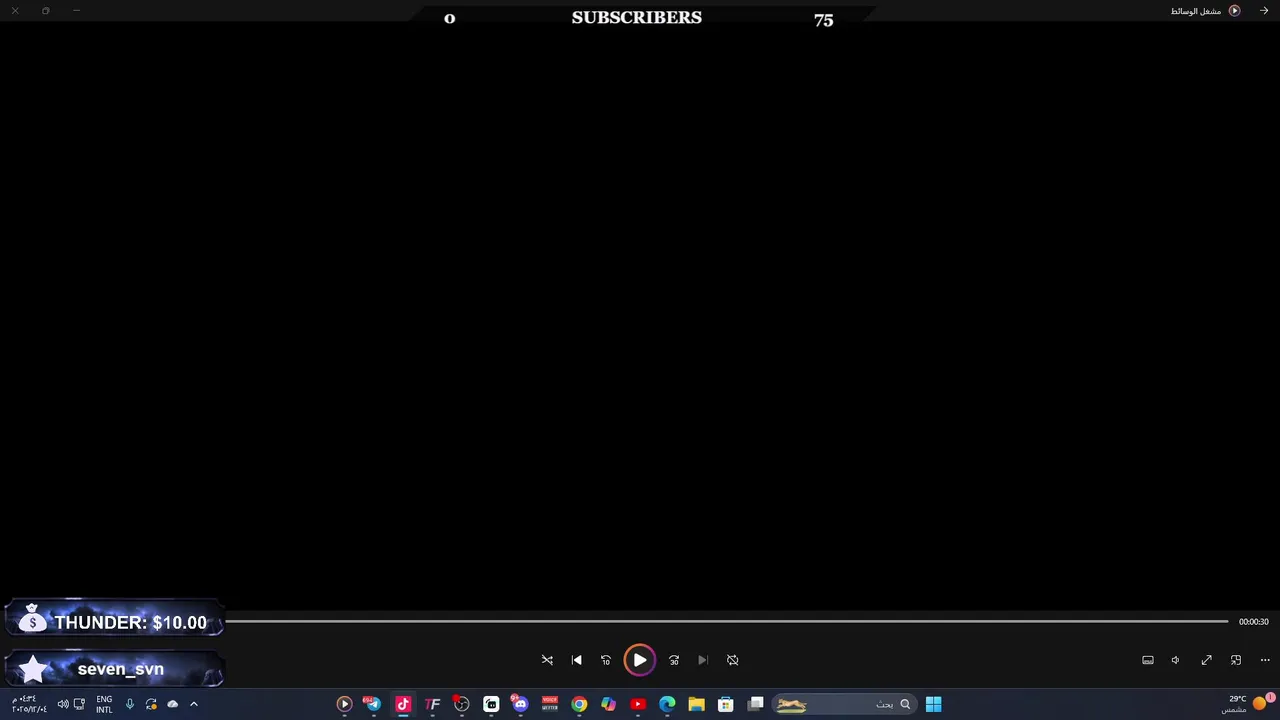Toggle repeat mode in the player
The image size is (1280, 720).
point(732,660)
